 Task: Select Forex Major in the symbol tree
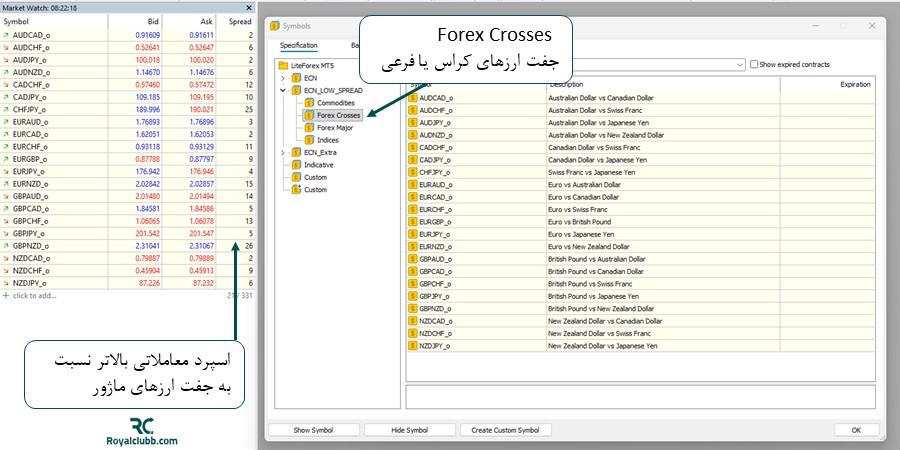[x=337, y=128]
